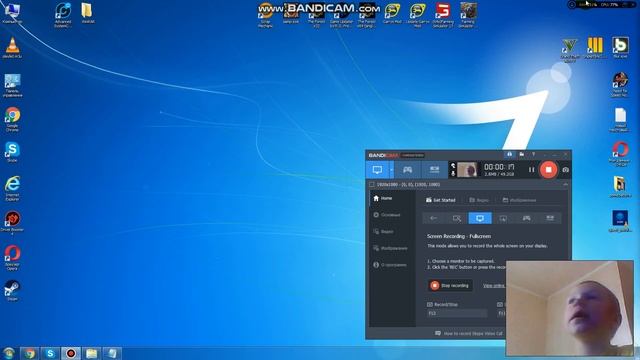640x360 pixels.
Task: Open Grand Theft Auto V desktop shortcut
Action: pyautogui.click(x=570, y=50)
